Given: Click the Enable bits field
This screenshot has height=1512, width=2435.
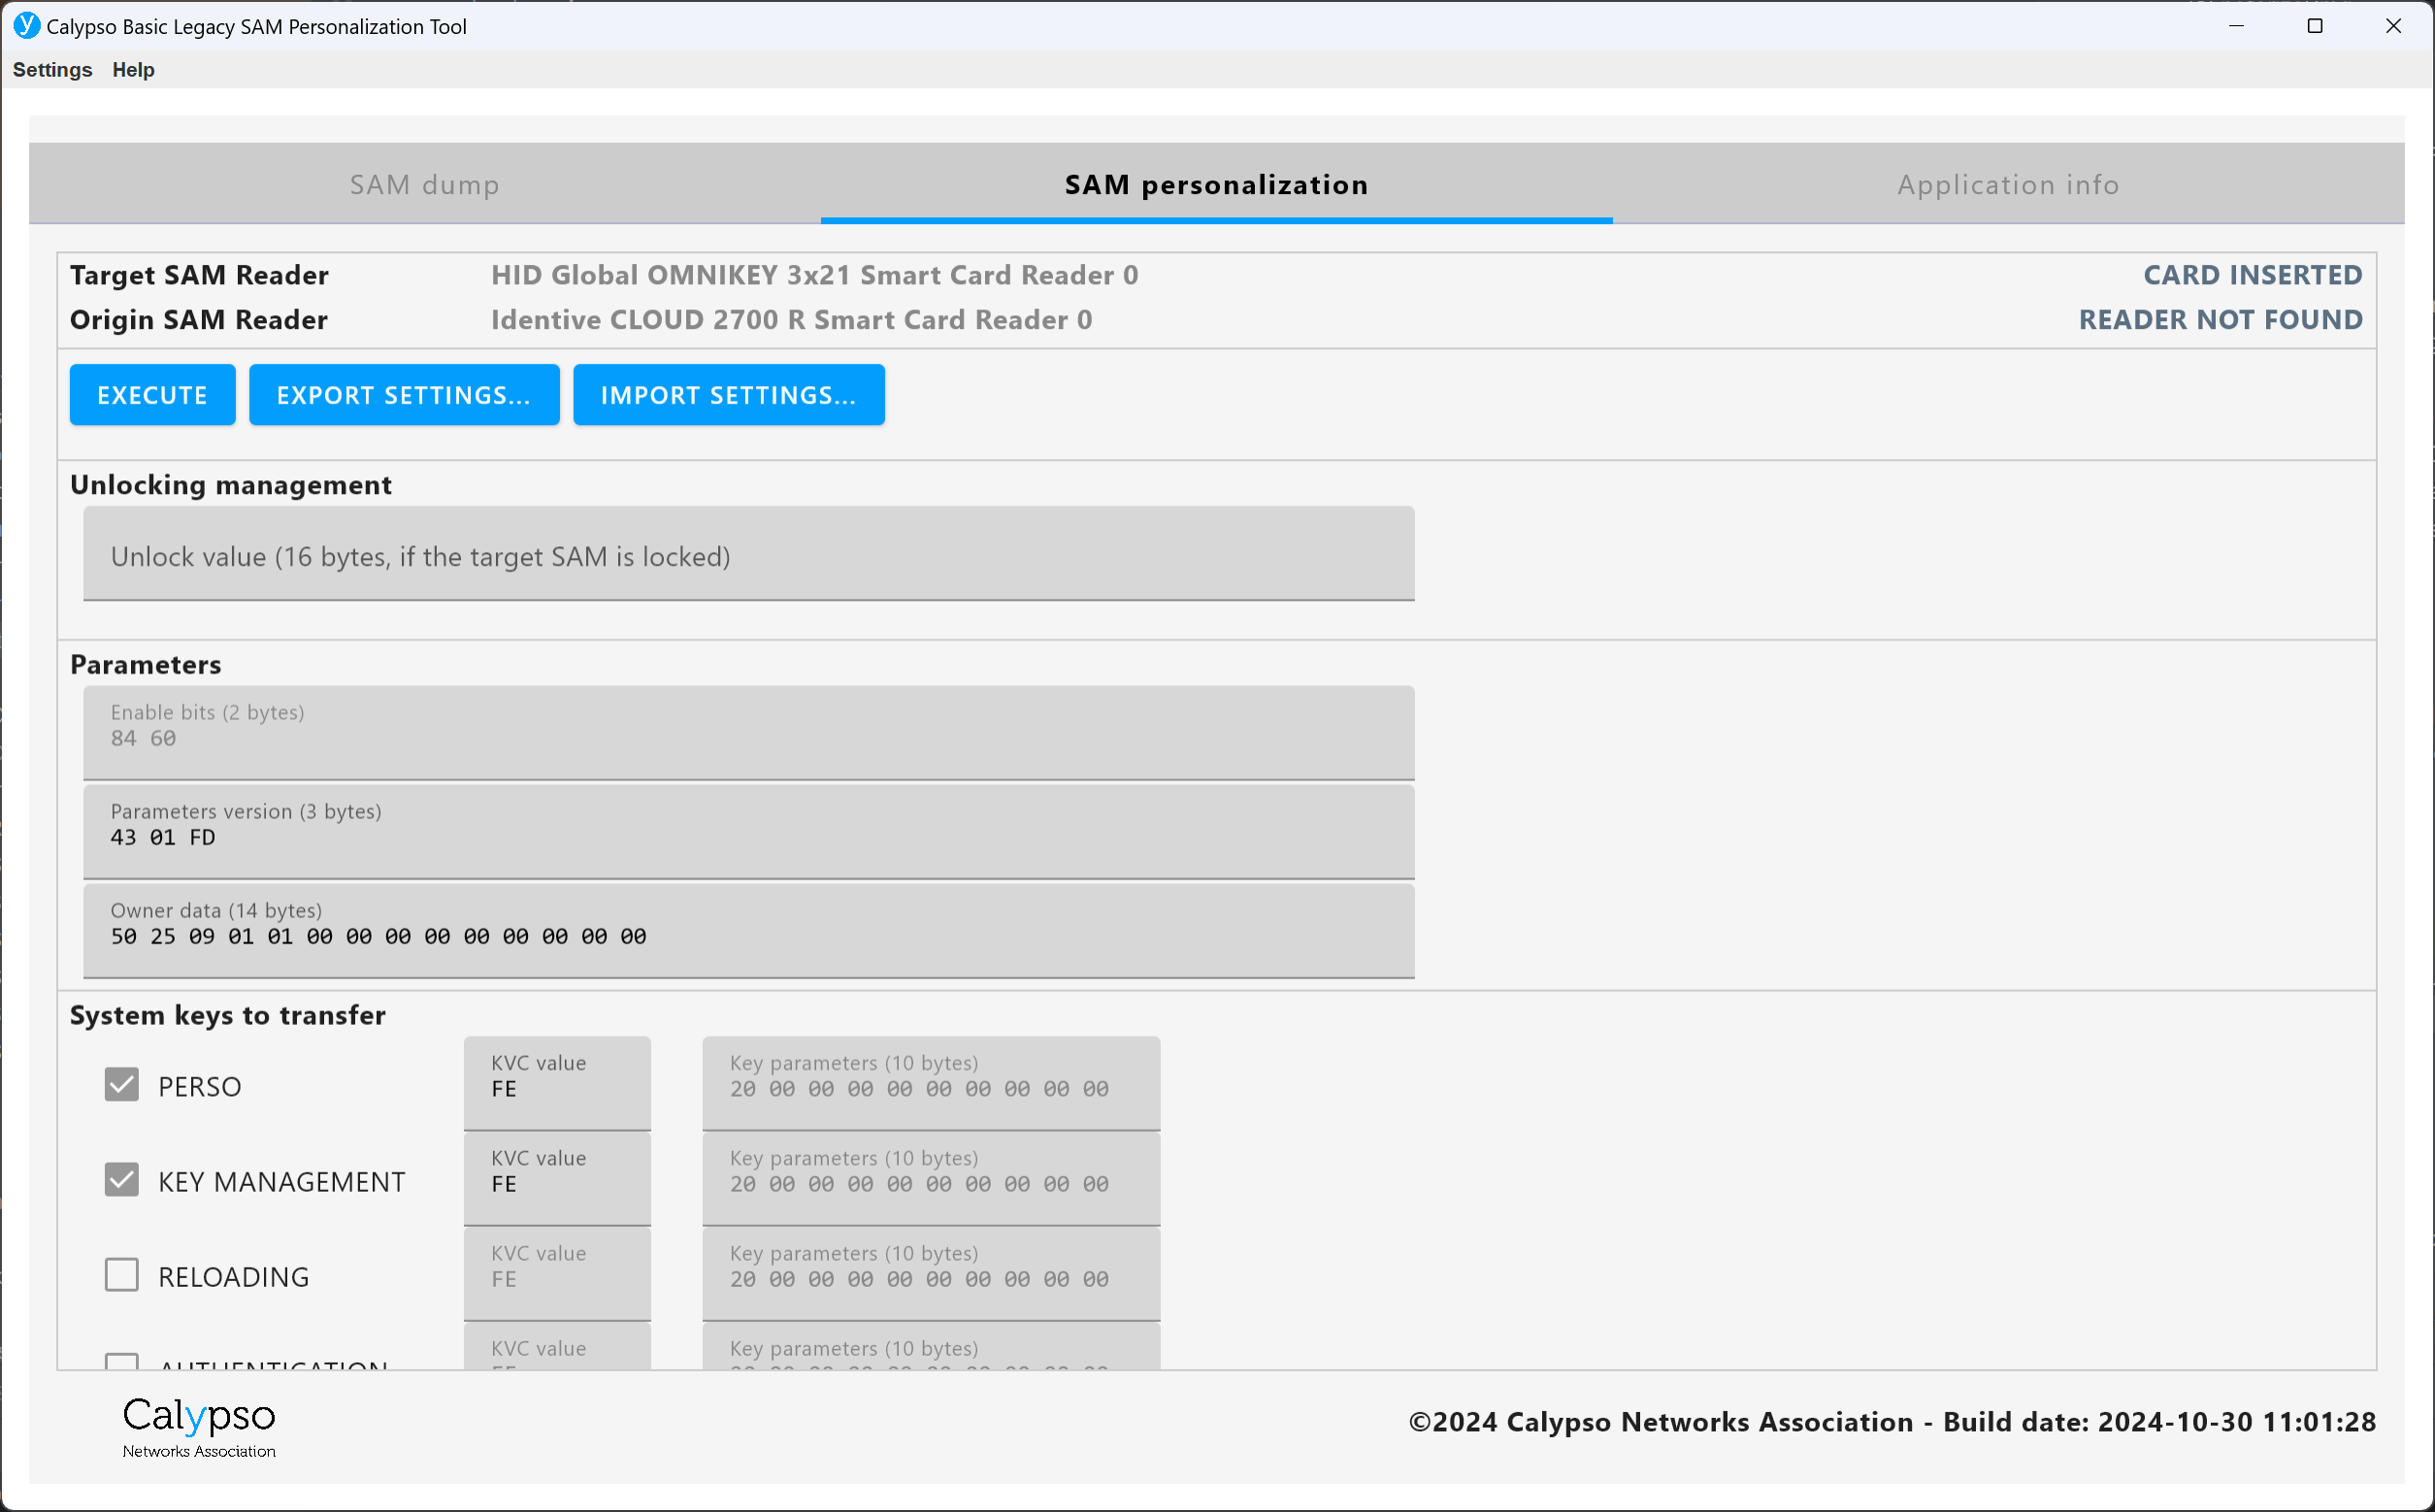Looking at the screenshot, I should coord(749,733).
